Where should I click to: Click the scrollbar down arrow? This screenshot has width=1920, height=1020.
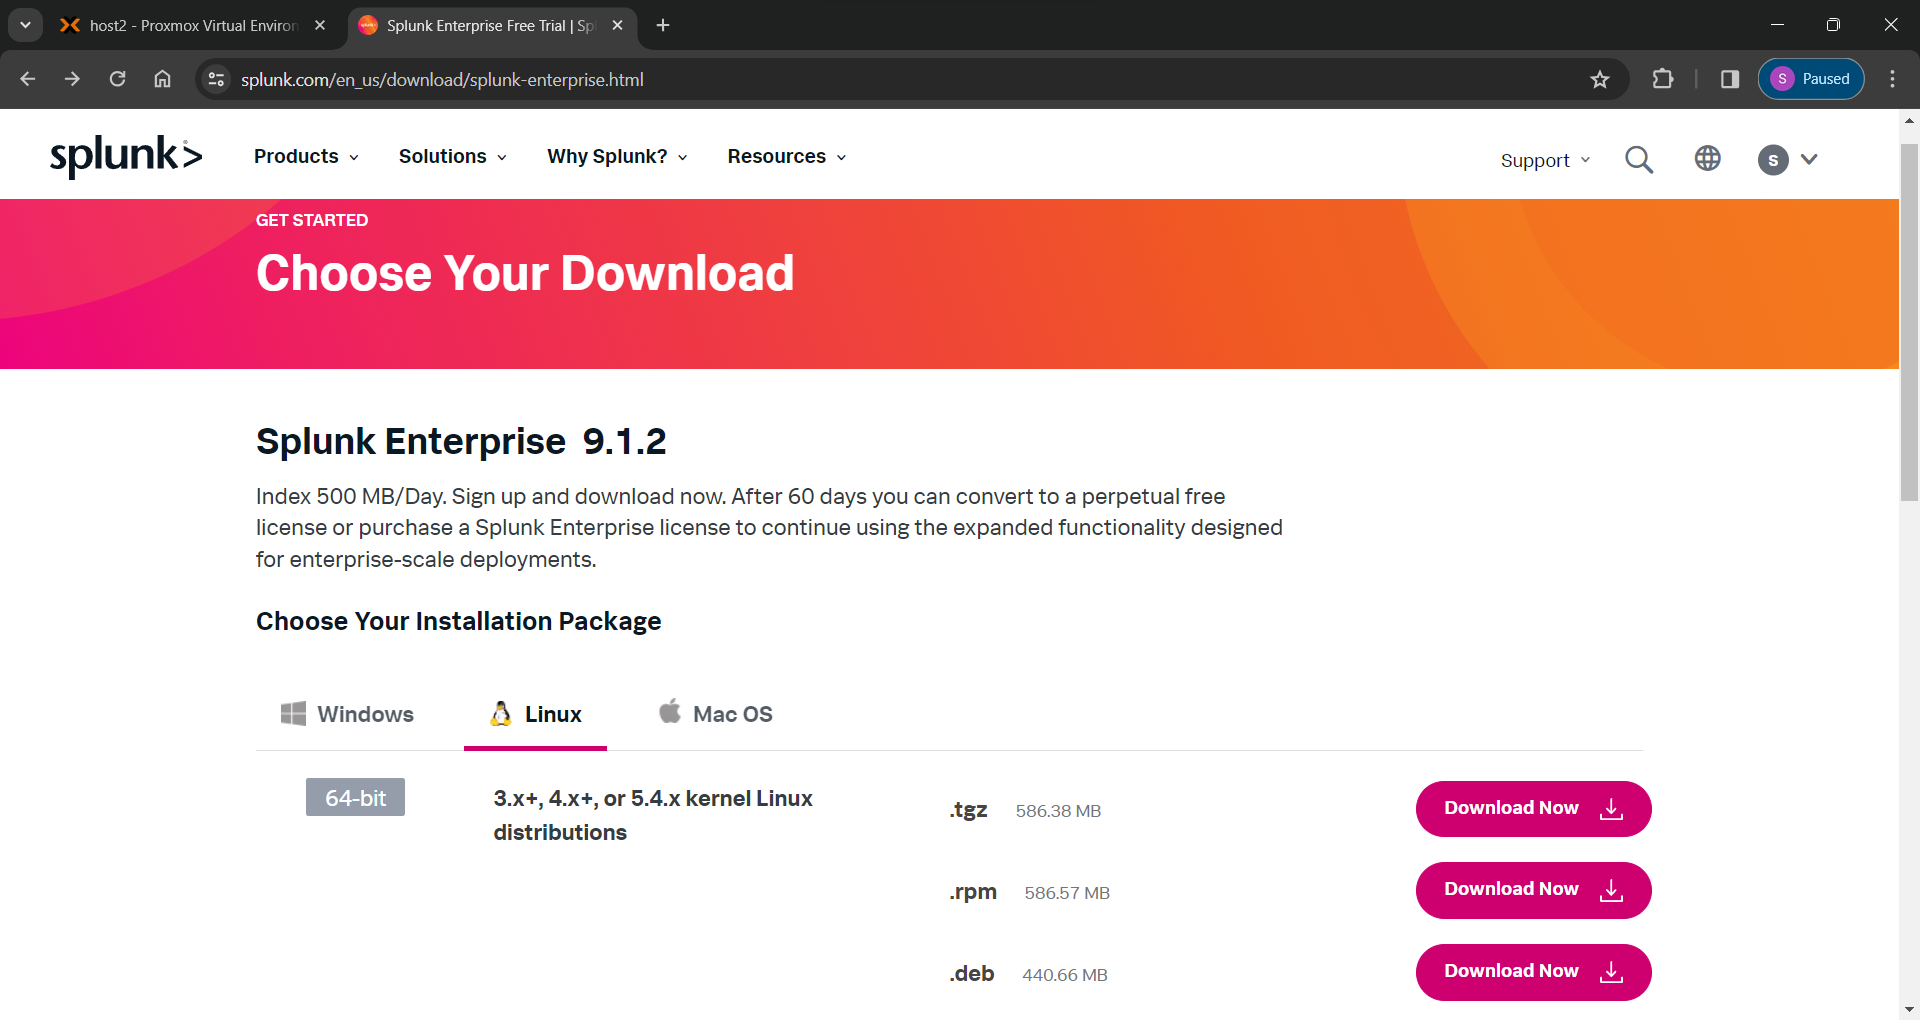tap(1909, 1010)
